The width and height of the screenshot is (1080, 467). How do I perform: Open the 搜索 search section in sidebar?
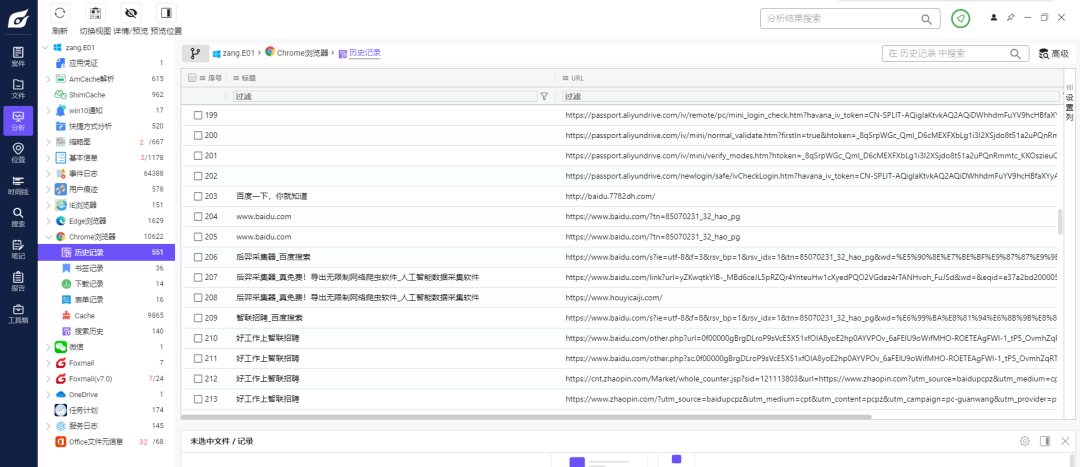[19, 217]
